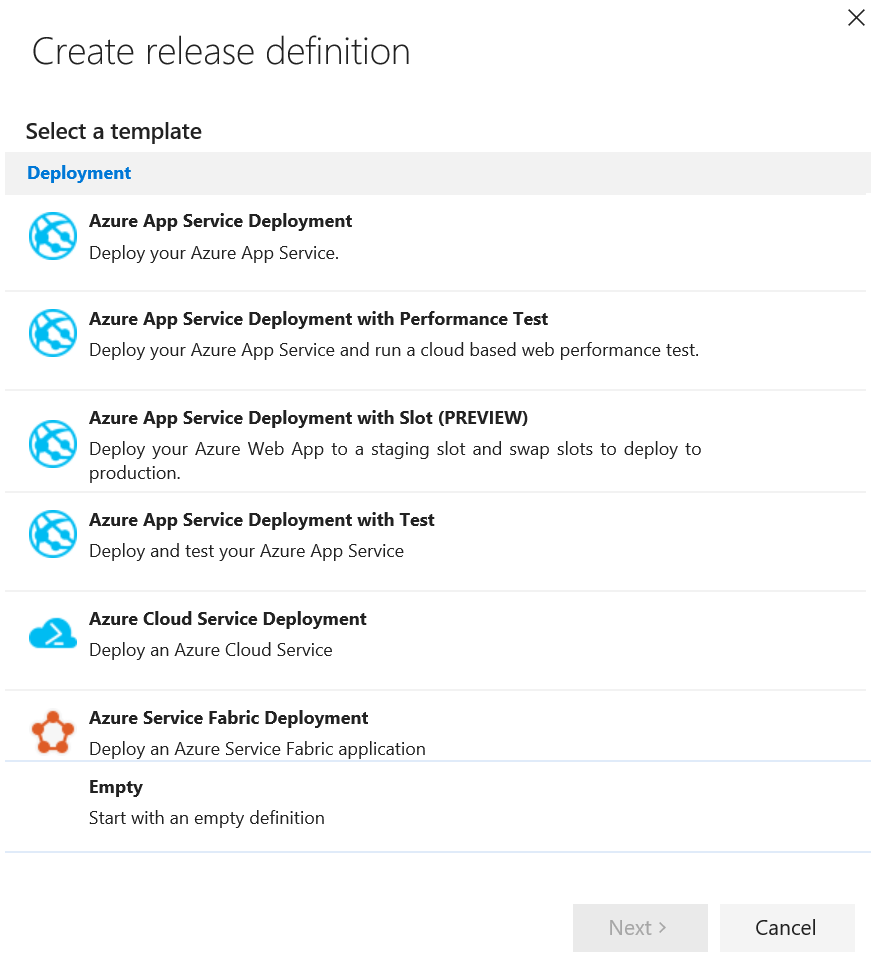Viewport: 871px width, 967px height.
Task: Click the orange Service Fabric icon
Action: click(53, 732)
